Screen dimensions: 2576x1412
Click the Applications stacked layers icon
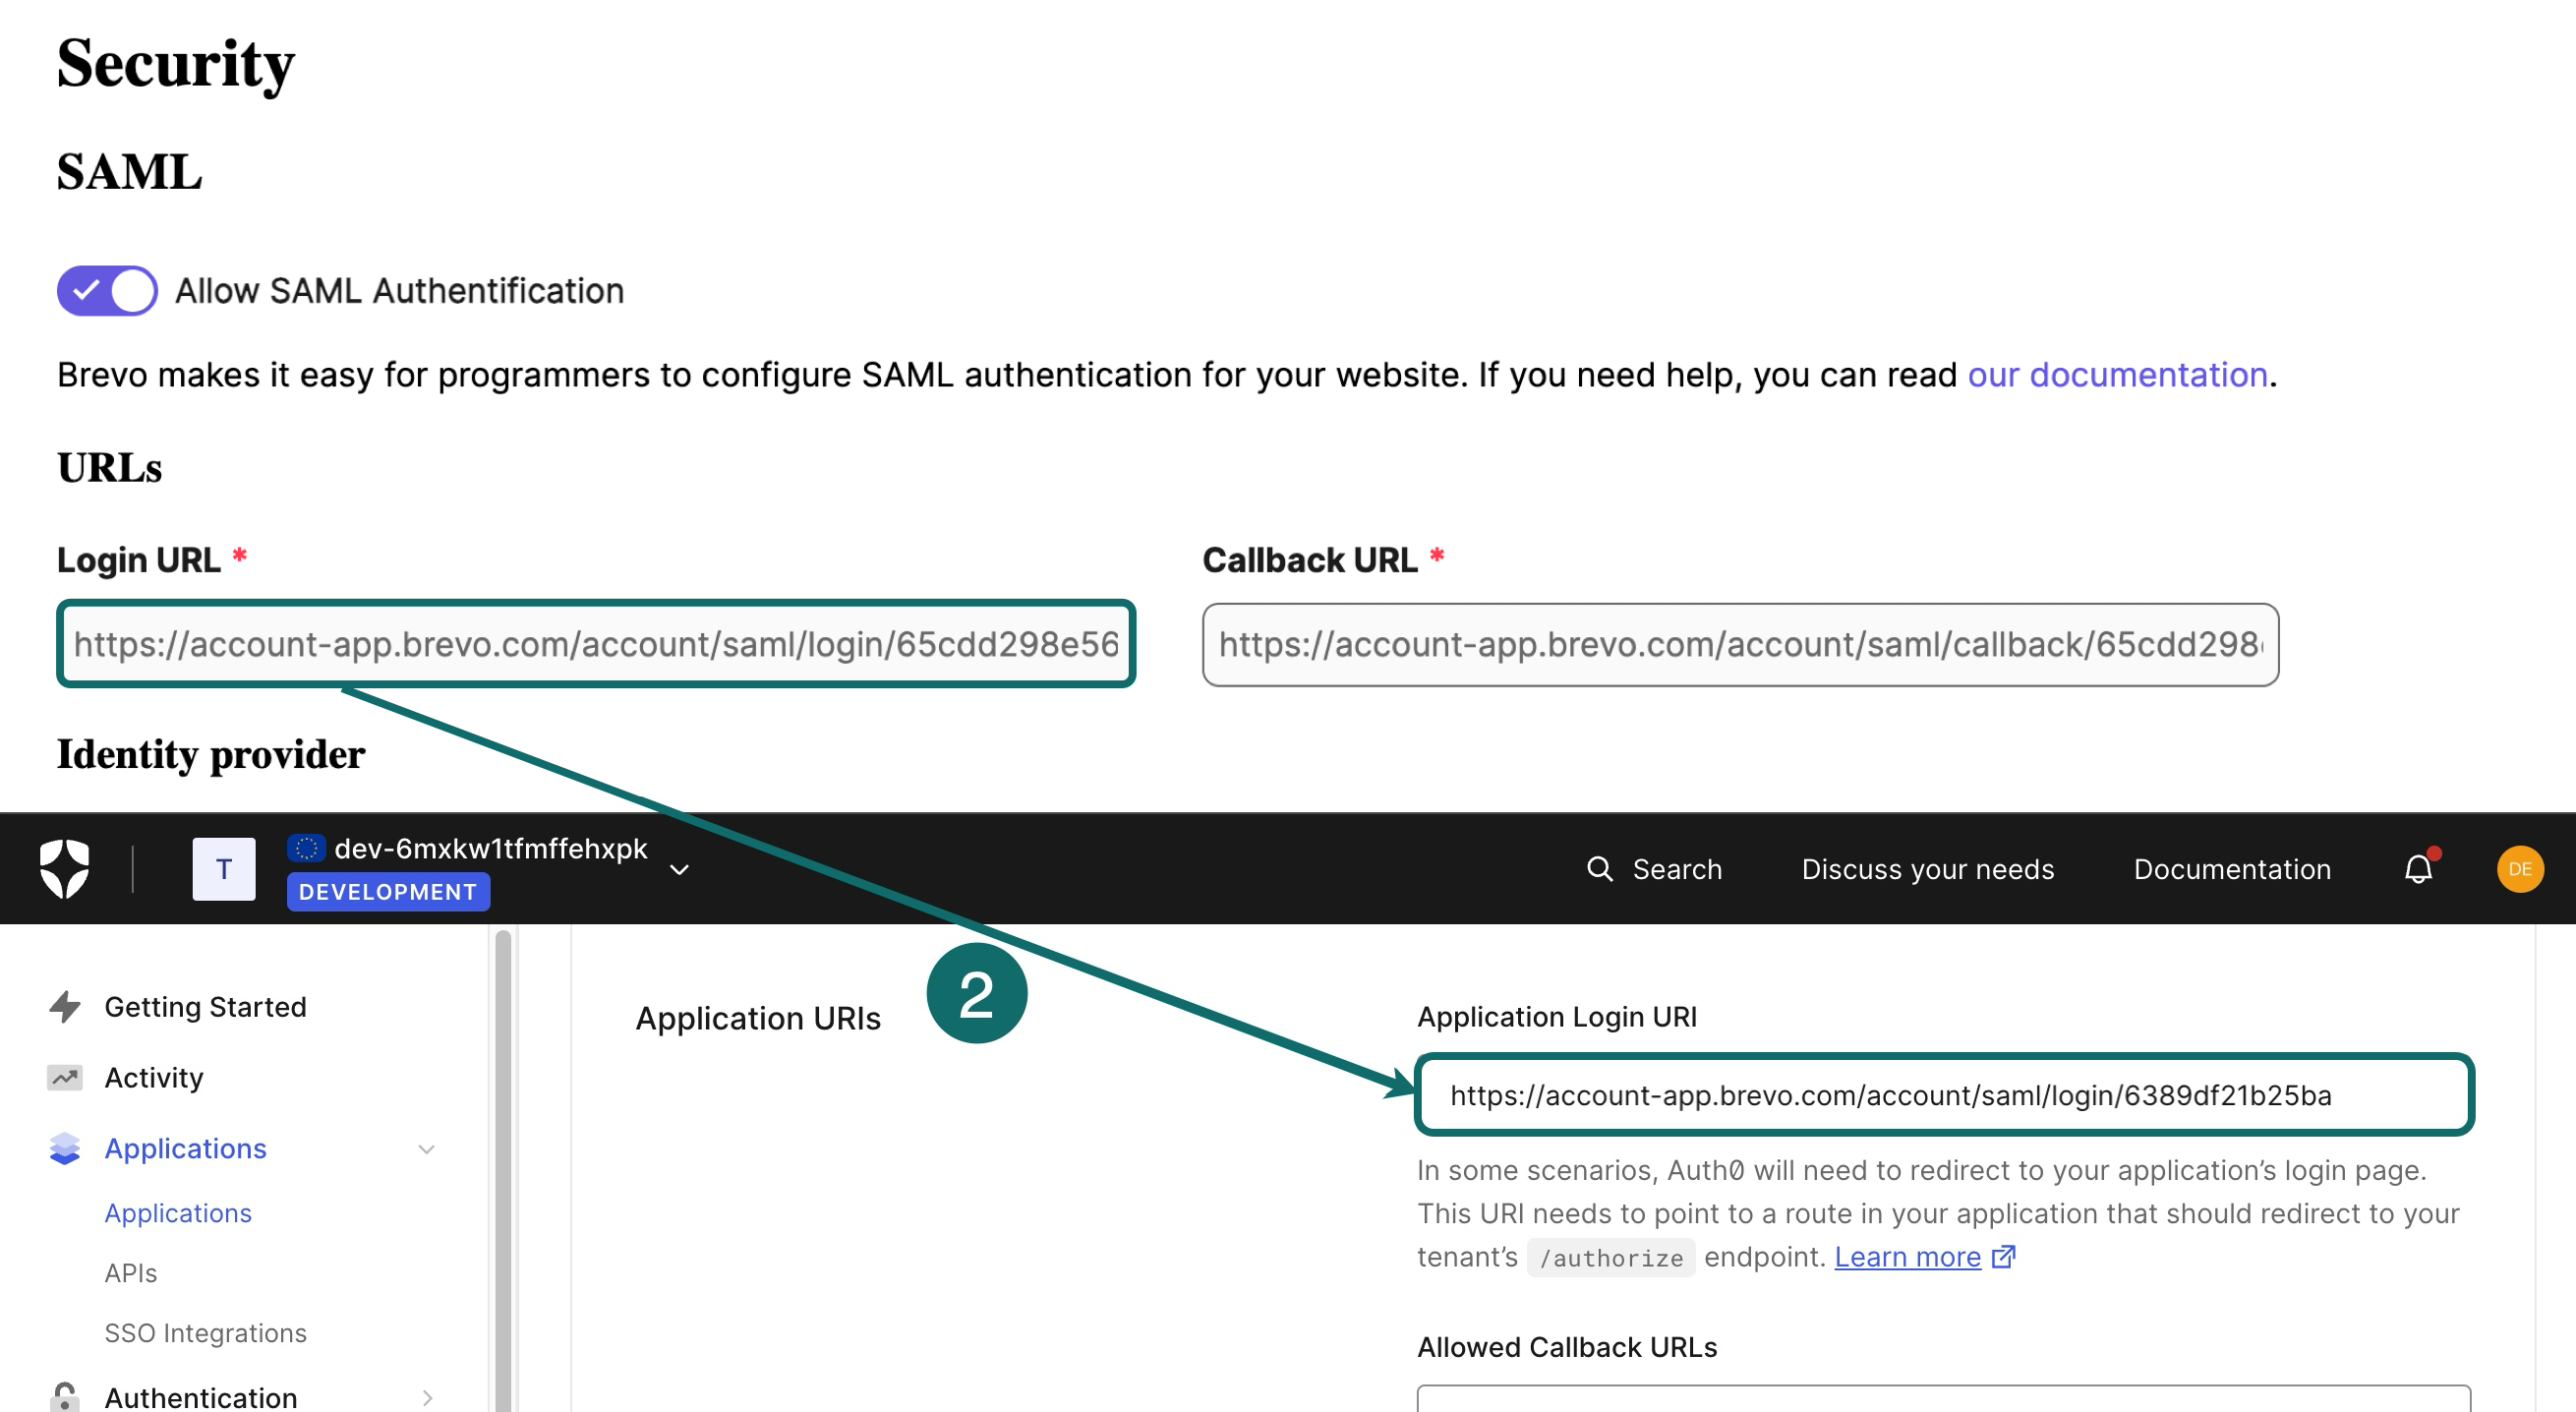[64, 1149]
